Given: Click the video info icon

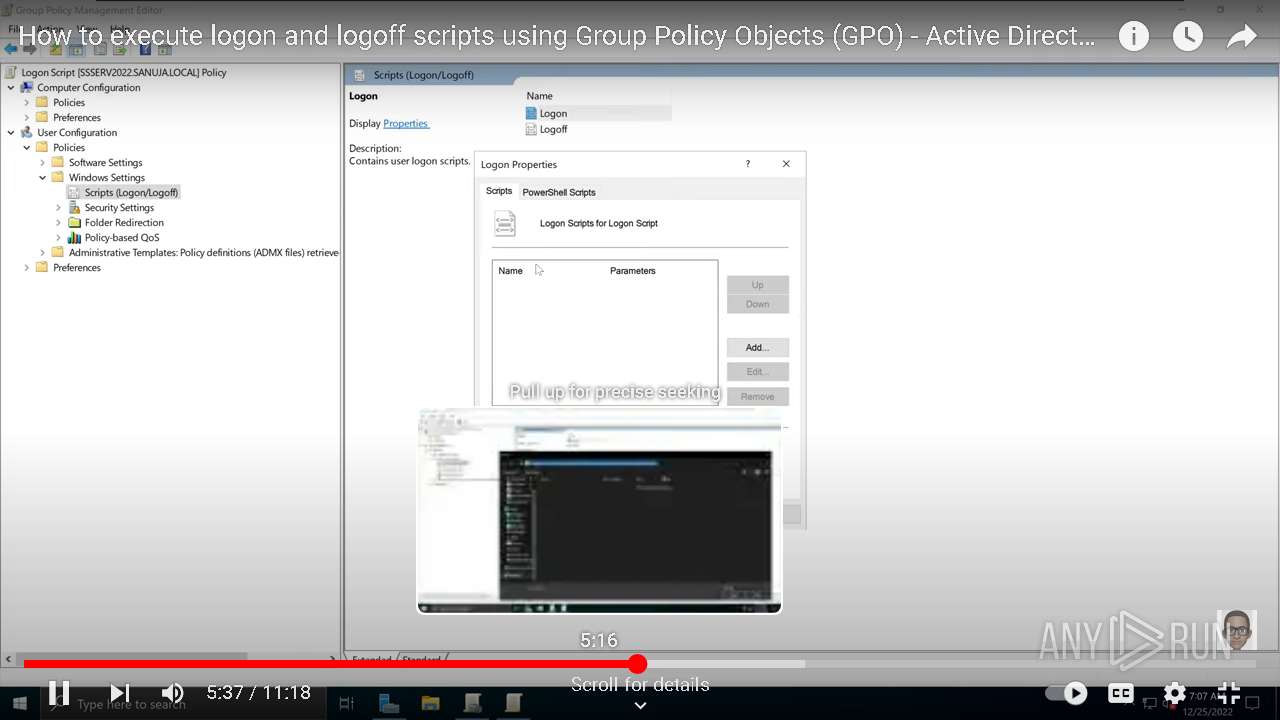Looking at the screenshot, I should click(x=1133, y=37).
